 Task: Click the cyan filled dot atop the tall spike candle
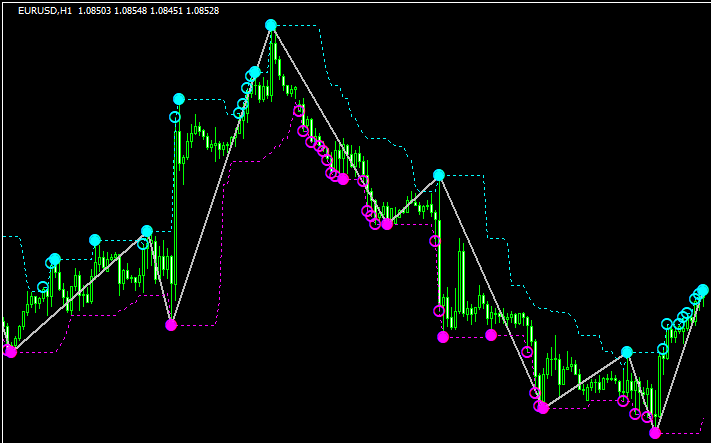click(179, 99)
